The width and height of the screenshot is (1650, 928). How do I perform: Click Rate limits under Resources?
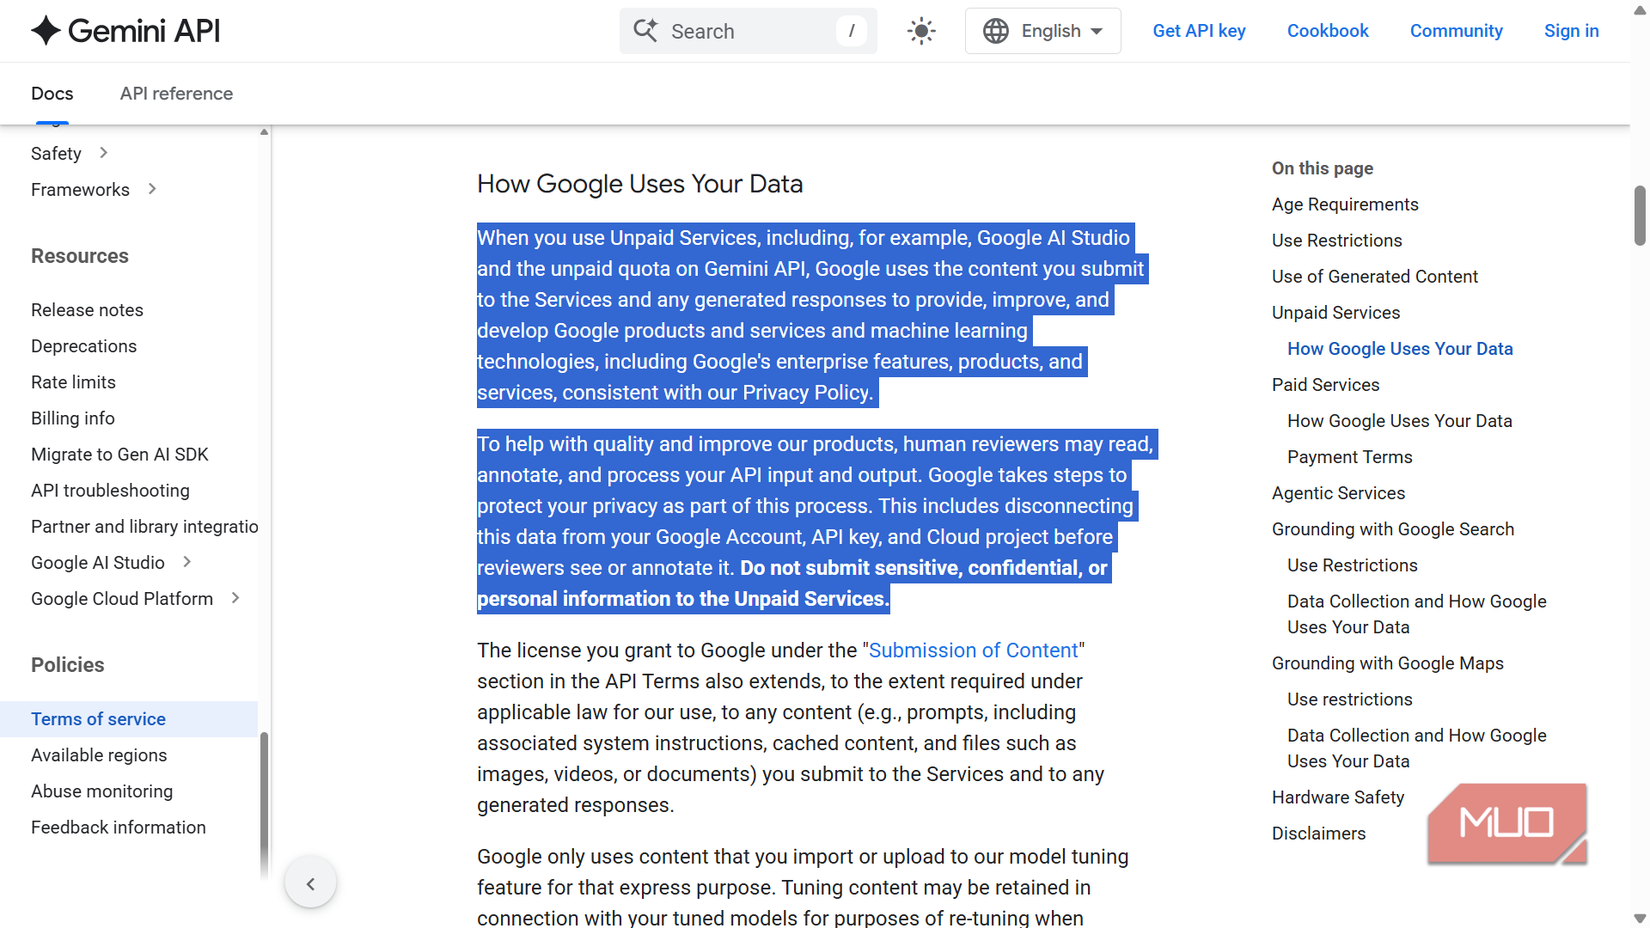tap(73, 382)
